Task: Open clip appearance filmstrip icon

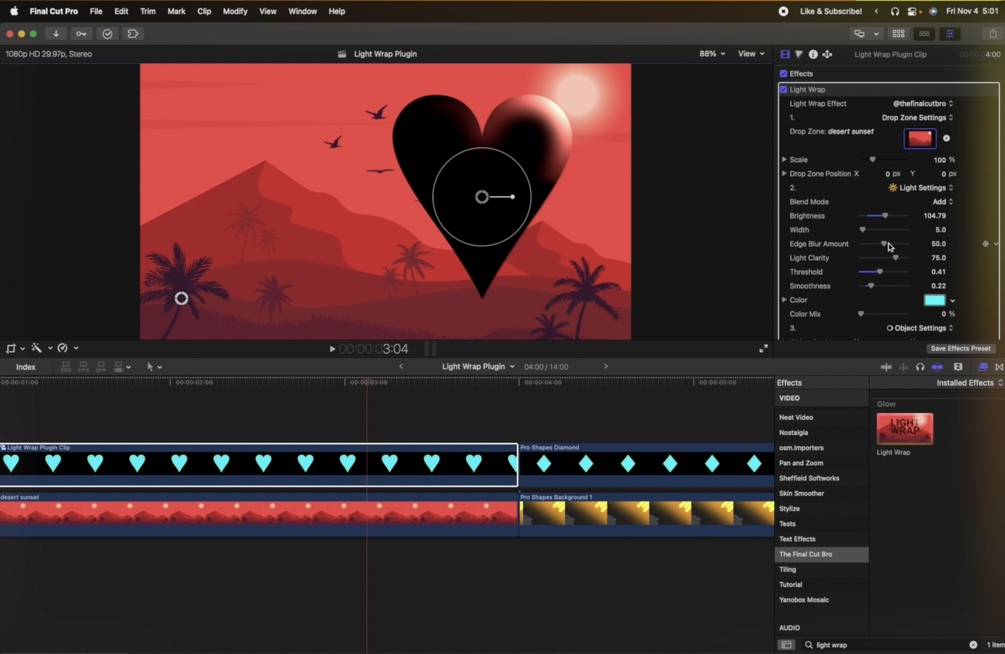Action: pyautogui.click(x=958, y=367)
